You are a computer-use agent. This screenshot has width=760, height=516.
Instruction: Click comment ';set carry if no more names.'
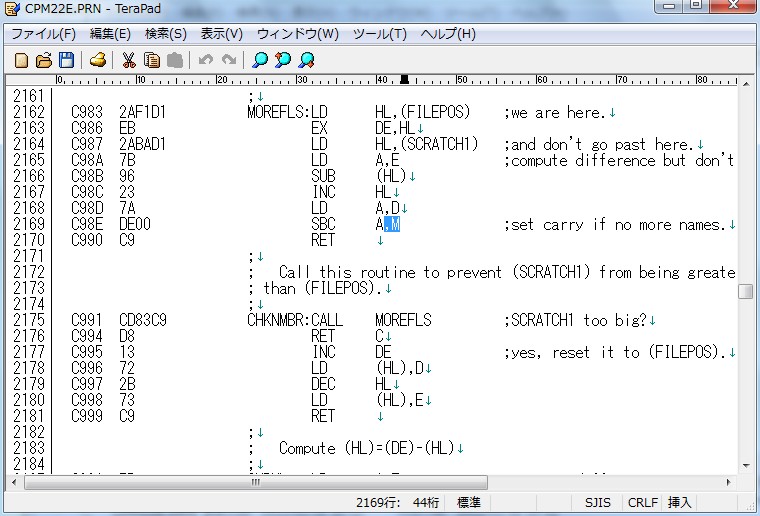coord(615,224)
